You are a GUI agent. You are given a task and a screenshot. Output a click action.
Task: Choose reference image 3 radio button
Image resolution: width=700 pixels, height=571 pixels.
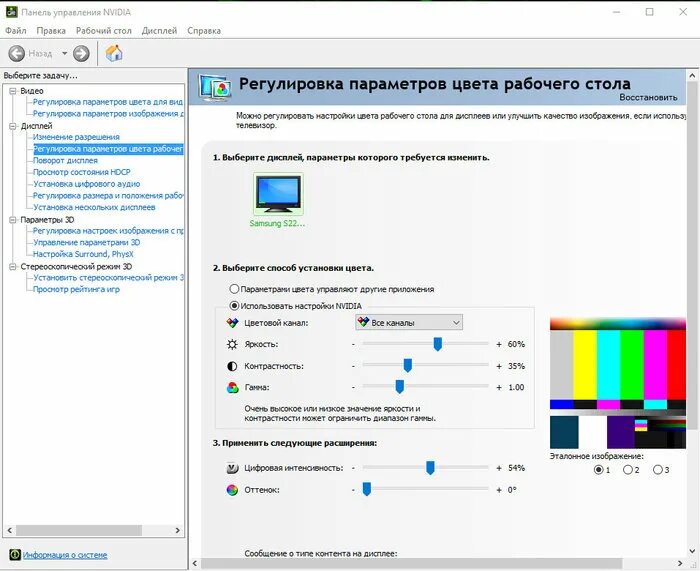click(658, 470)
